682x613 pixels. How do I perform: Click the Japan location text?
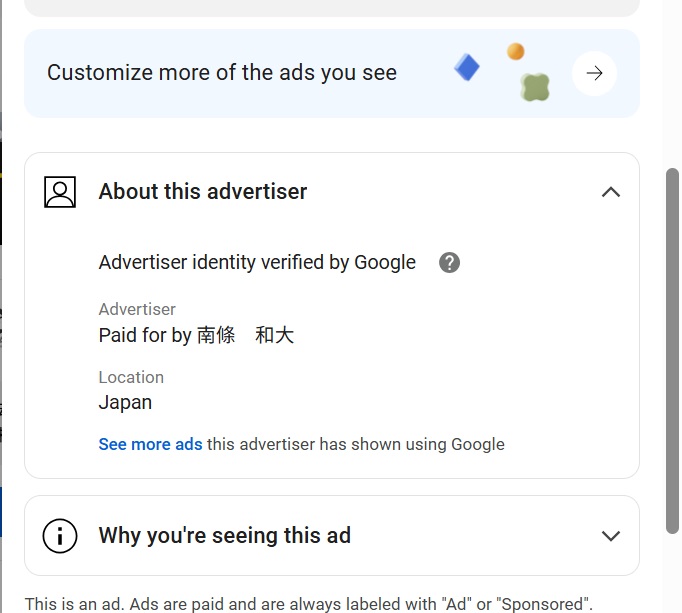tap(125, 403)
